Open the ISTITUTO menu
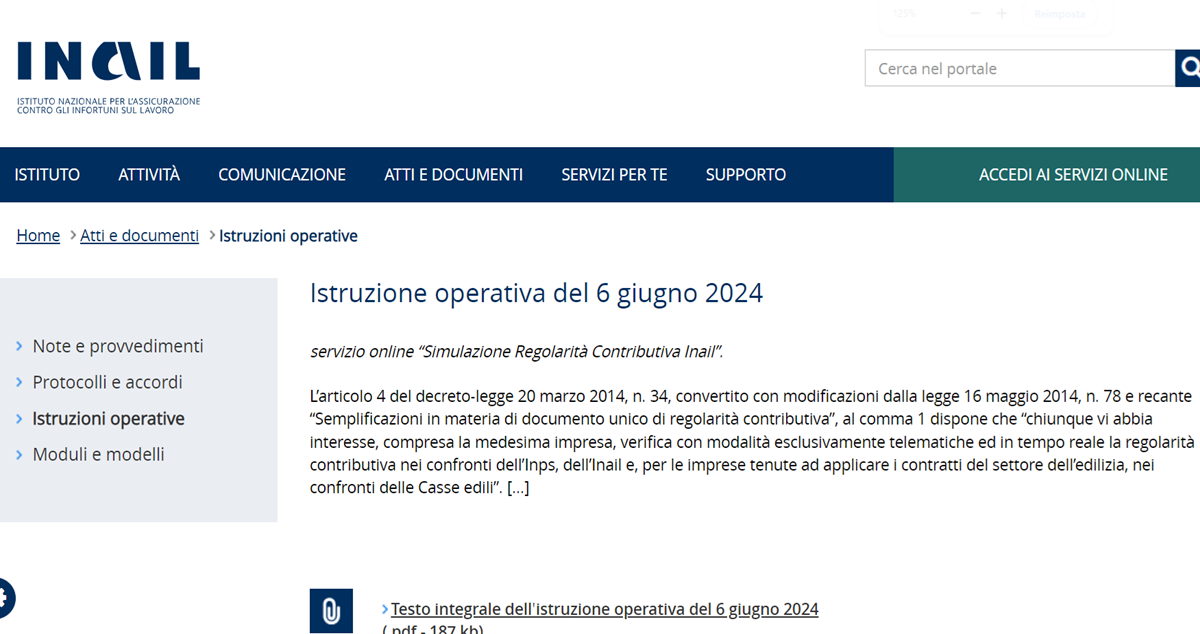This screenshot has width=1200, height=634. [47, 174]
